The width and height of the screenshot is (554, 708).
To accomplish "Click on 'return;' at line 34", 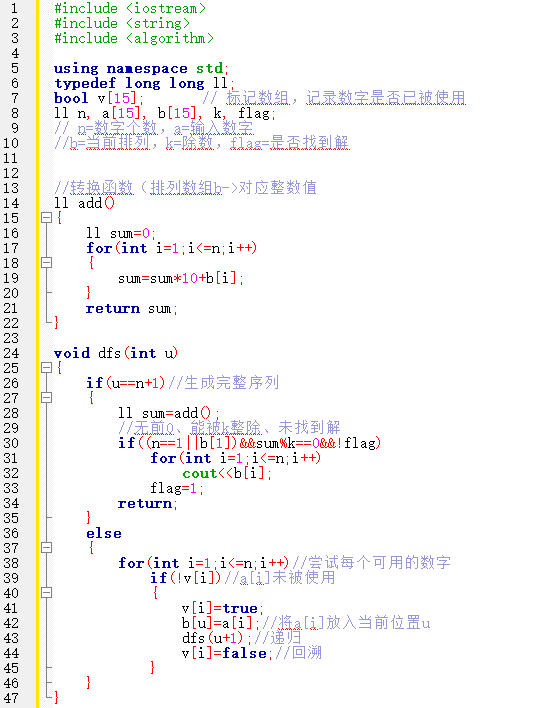I will (148, 503).
